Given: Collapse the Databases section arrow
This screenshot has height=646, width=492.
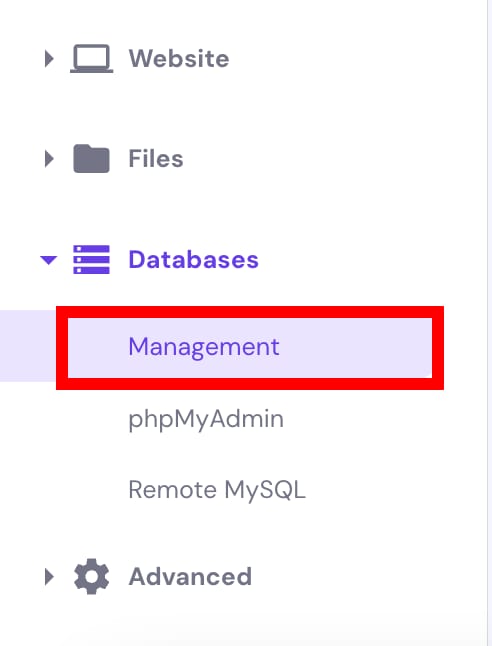Looking at the screenshot, I should 49,260.
